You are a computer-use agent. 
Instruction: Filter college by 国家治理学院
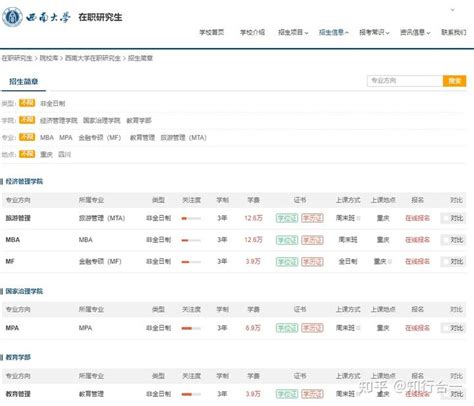click(x=102, y=121)
